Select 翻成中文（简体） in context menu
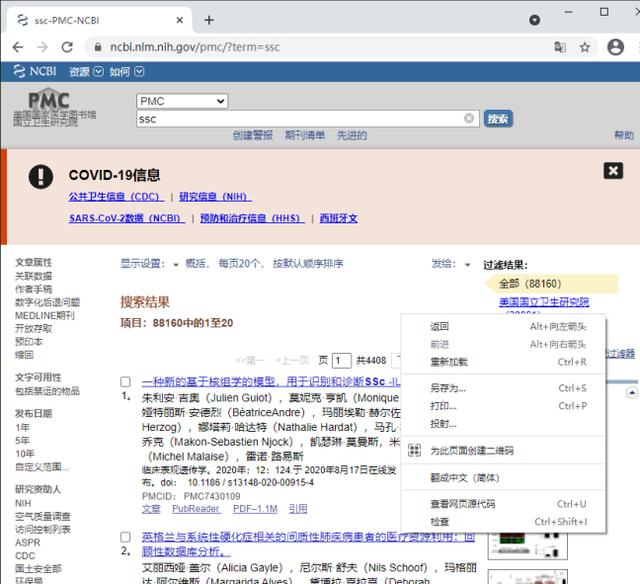 click(503, 477)
